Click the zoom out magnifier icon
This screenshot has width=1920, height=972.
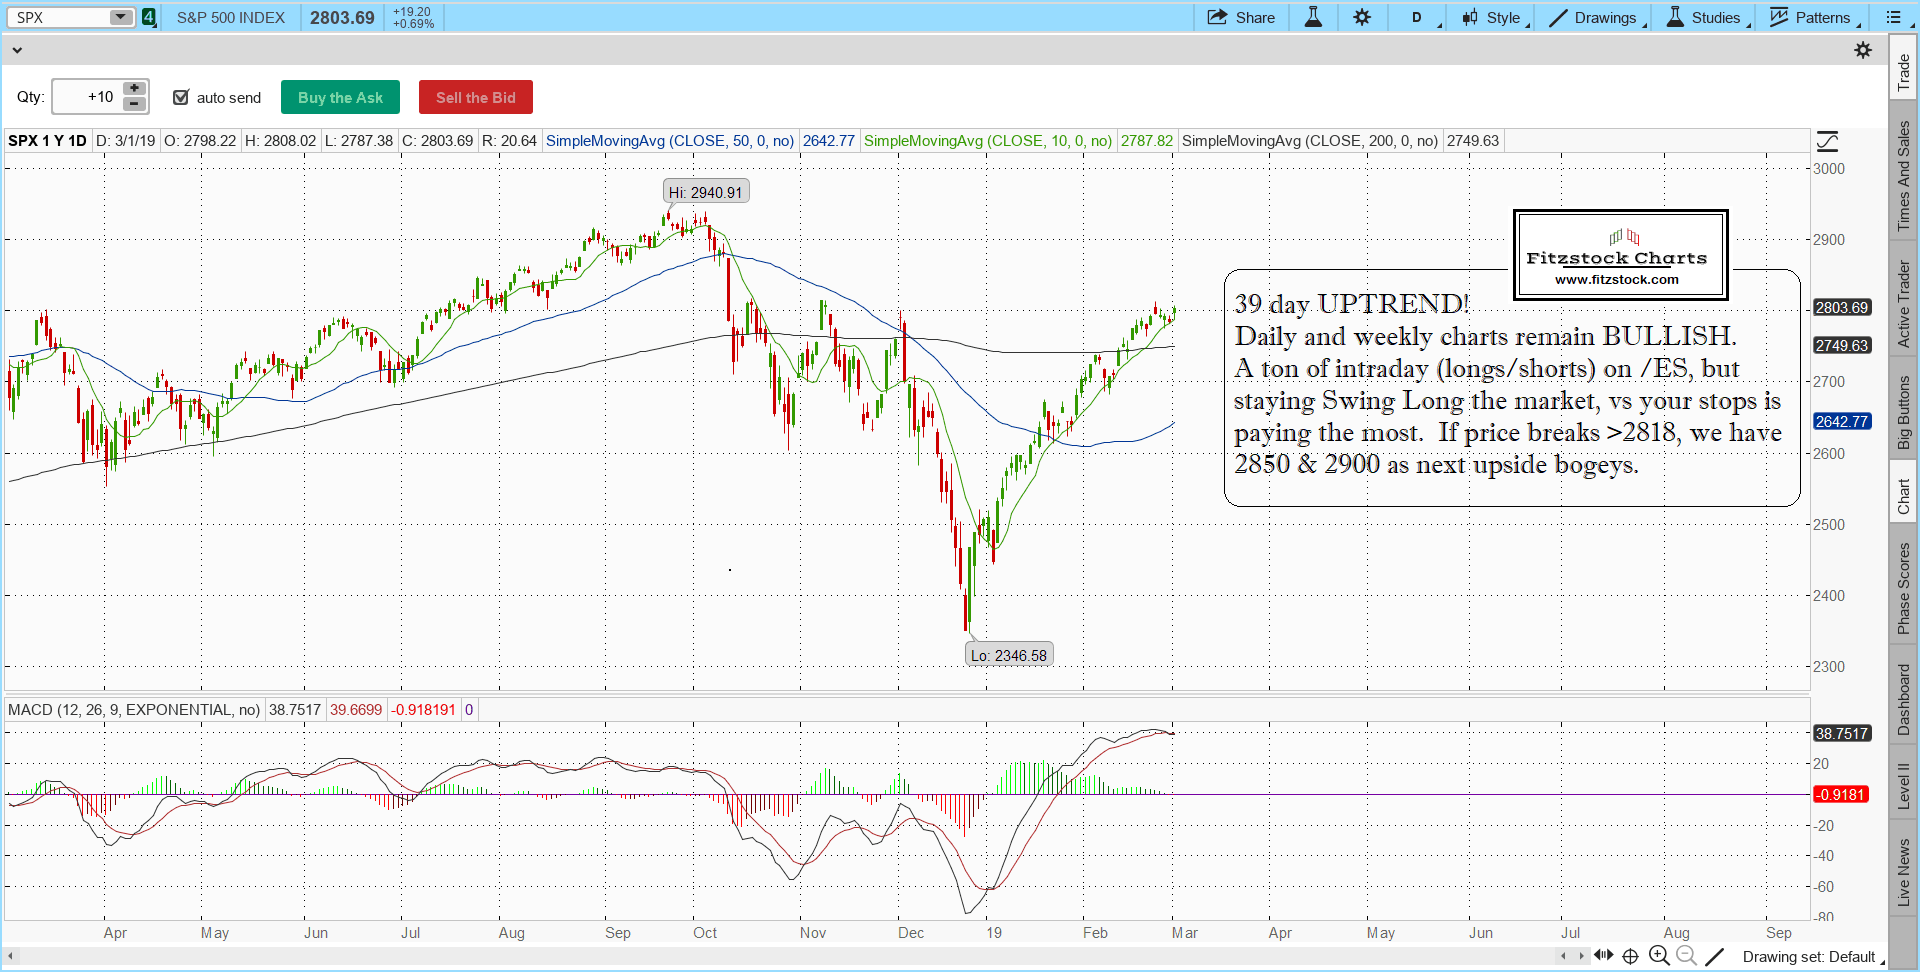click(1686, 956)
